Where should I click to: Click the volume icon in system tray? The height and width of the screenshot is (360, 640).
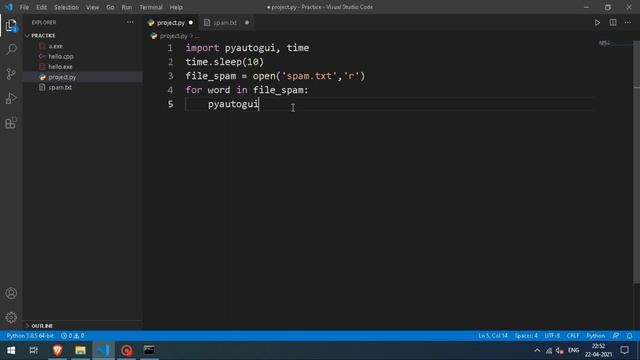pos(559,351)
